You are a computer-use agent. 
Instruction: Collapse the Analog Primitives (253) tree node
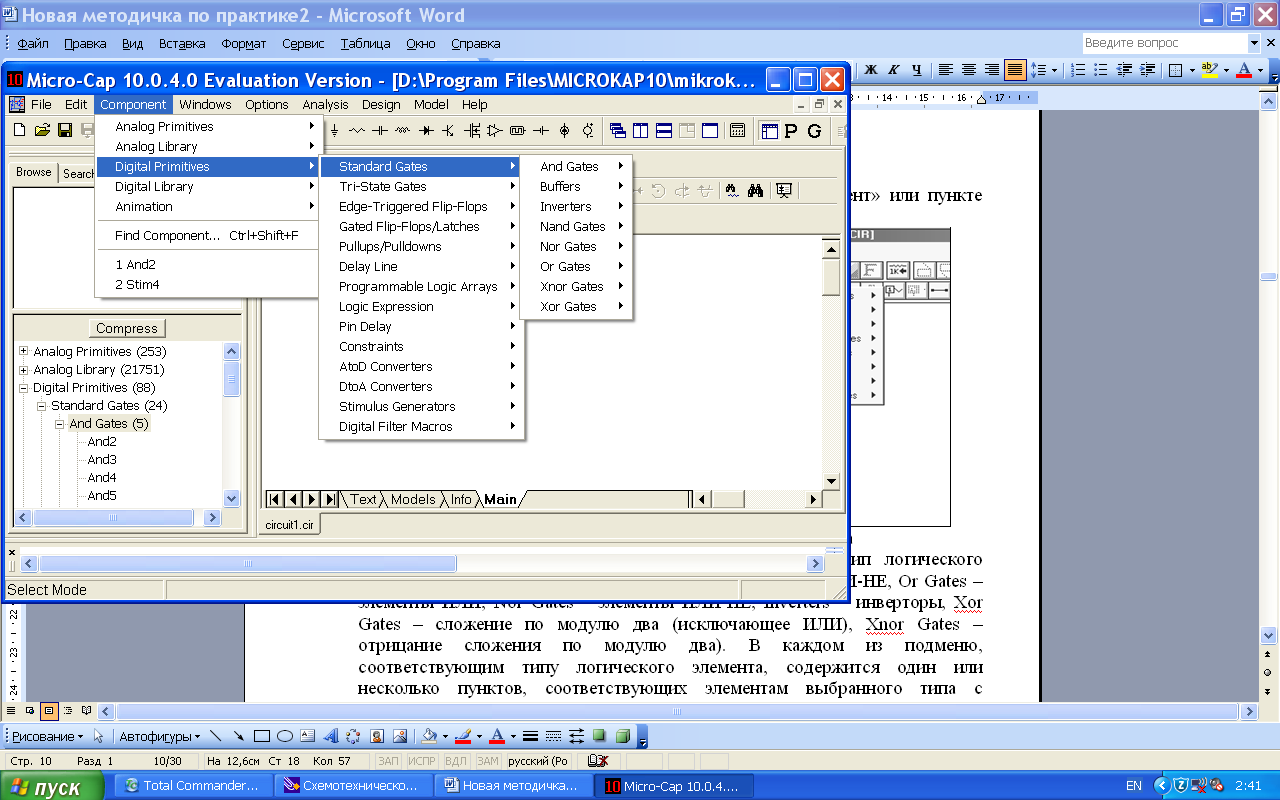tap(23, 351)
